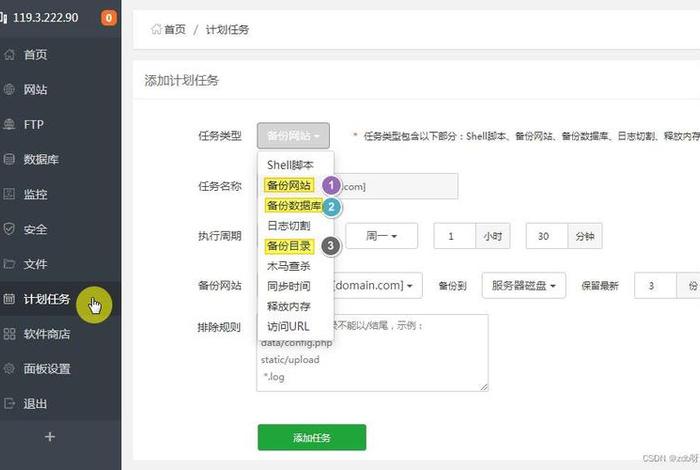
Task: Click the panel settings gear icon
Action: point(9,369)
